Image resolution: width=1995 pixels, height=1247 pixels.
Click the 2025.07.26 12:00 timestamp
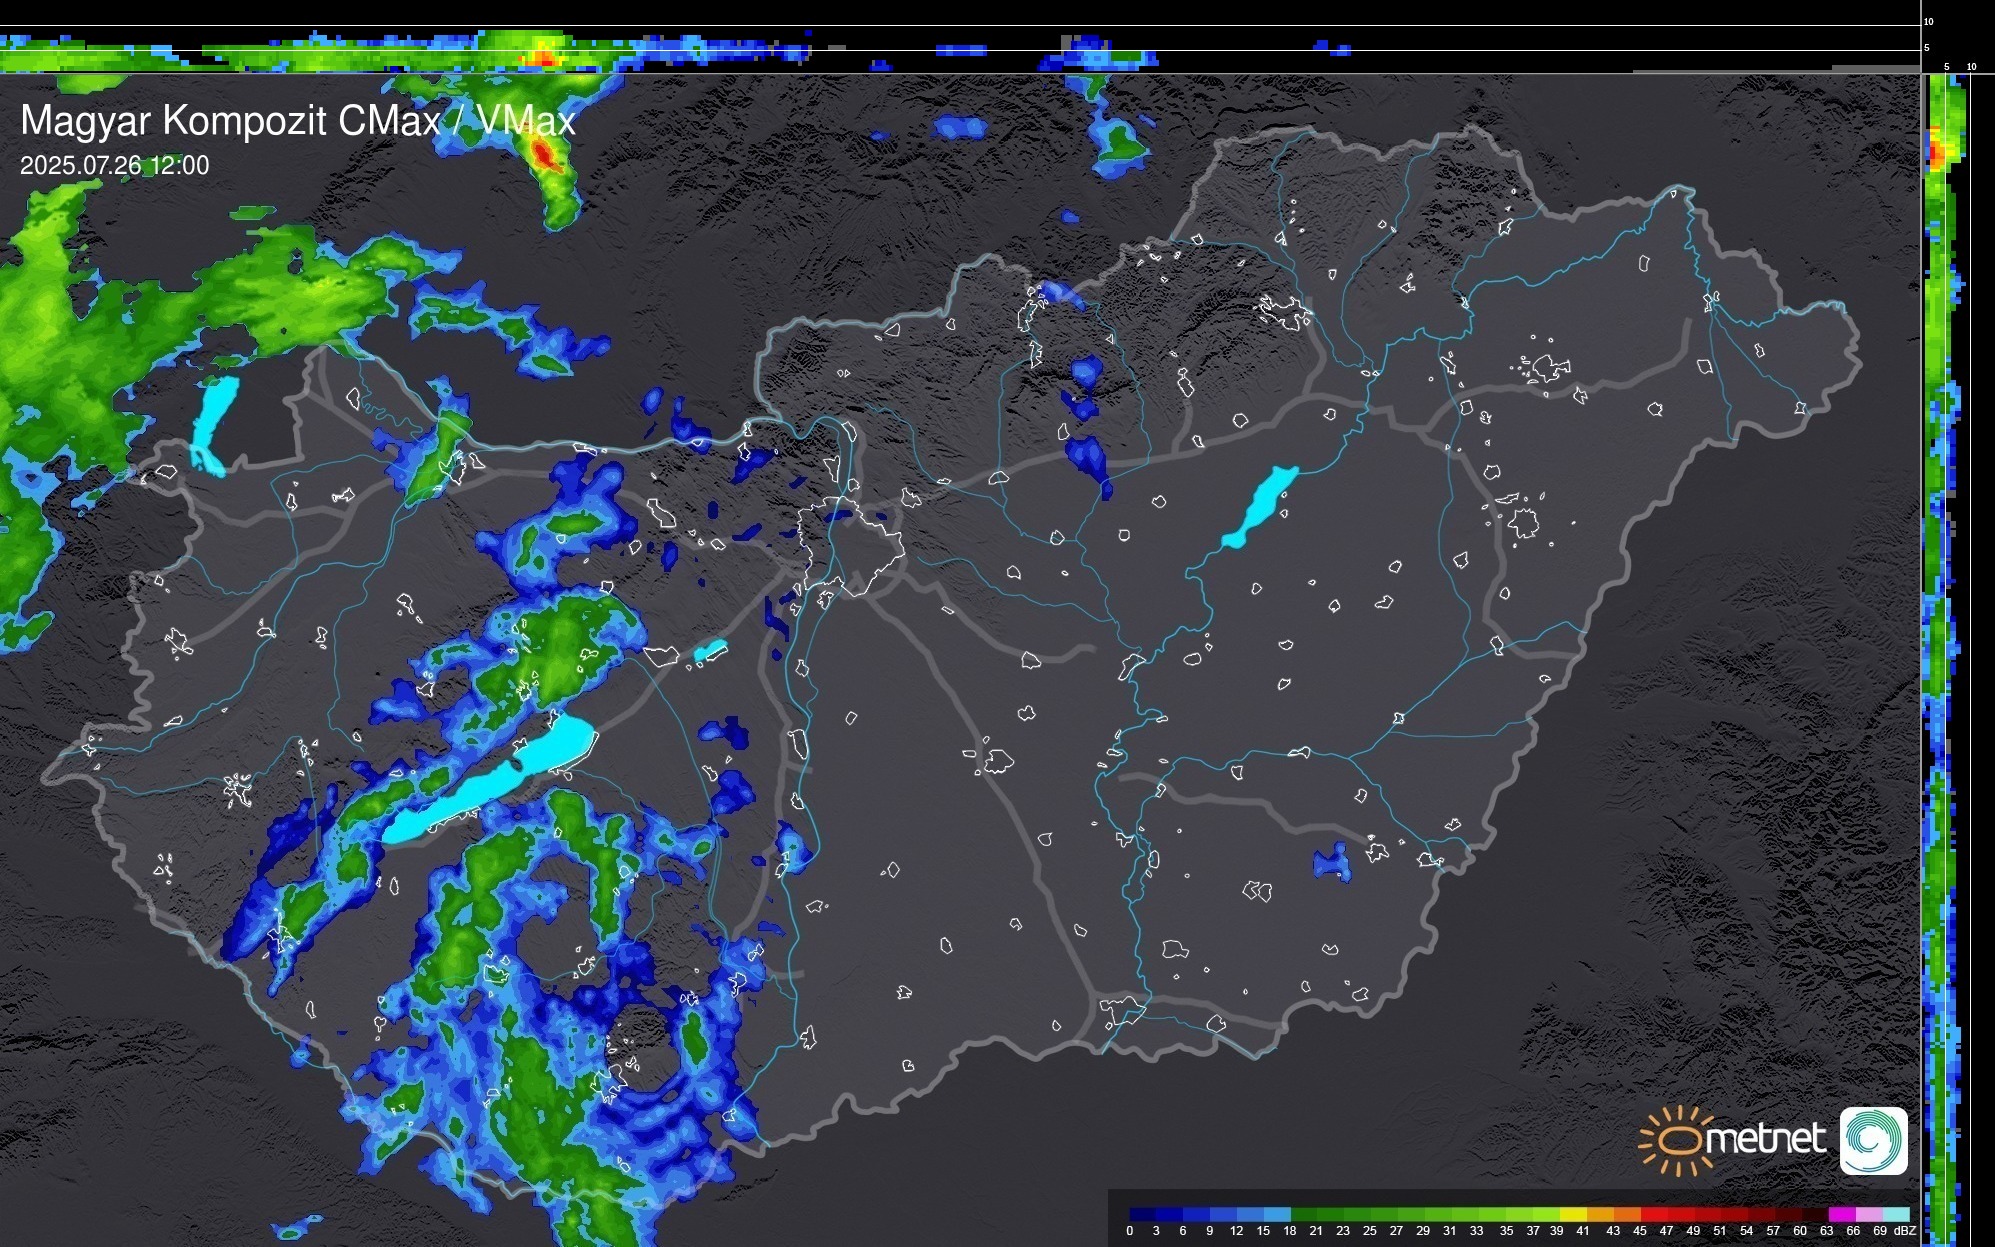[x=114, y=166]
